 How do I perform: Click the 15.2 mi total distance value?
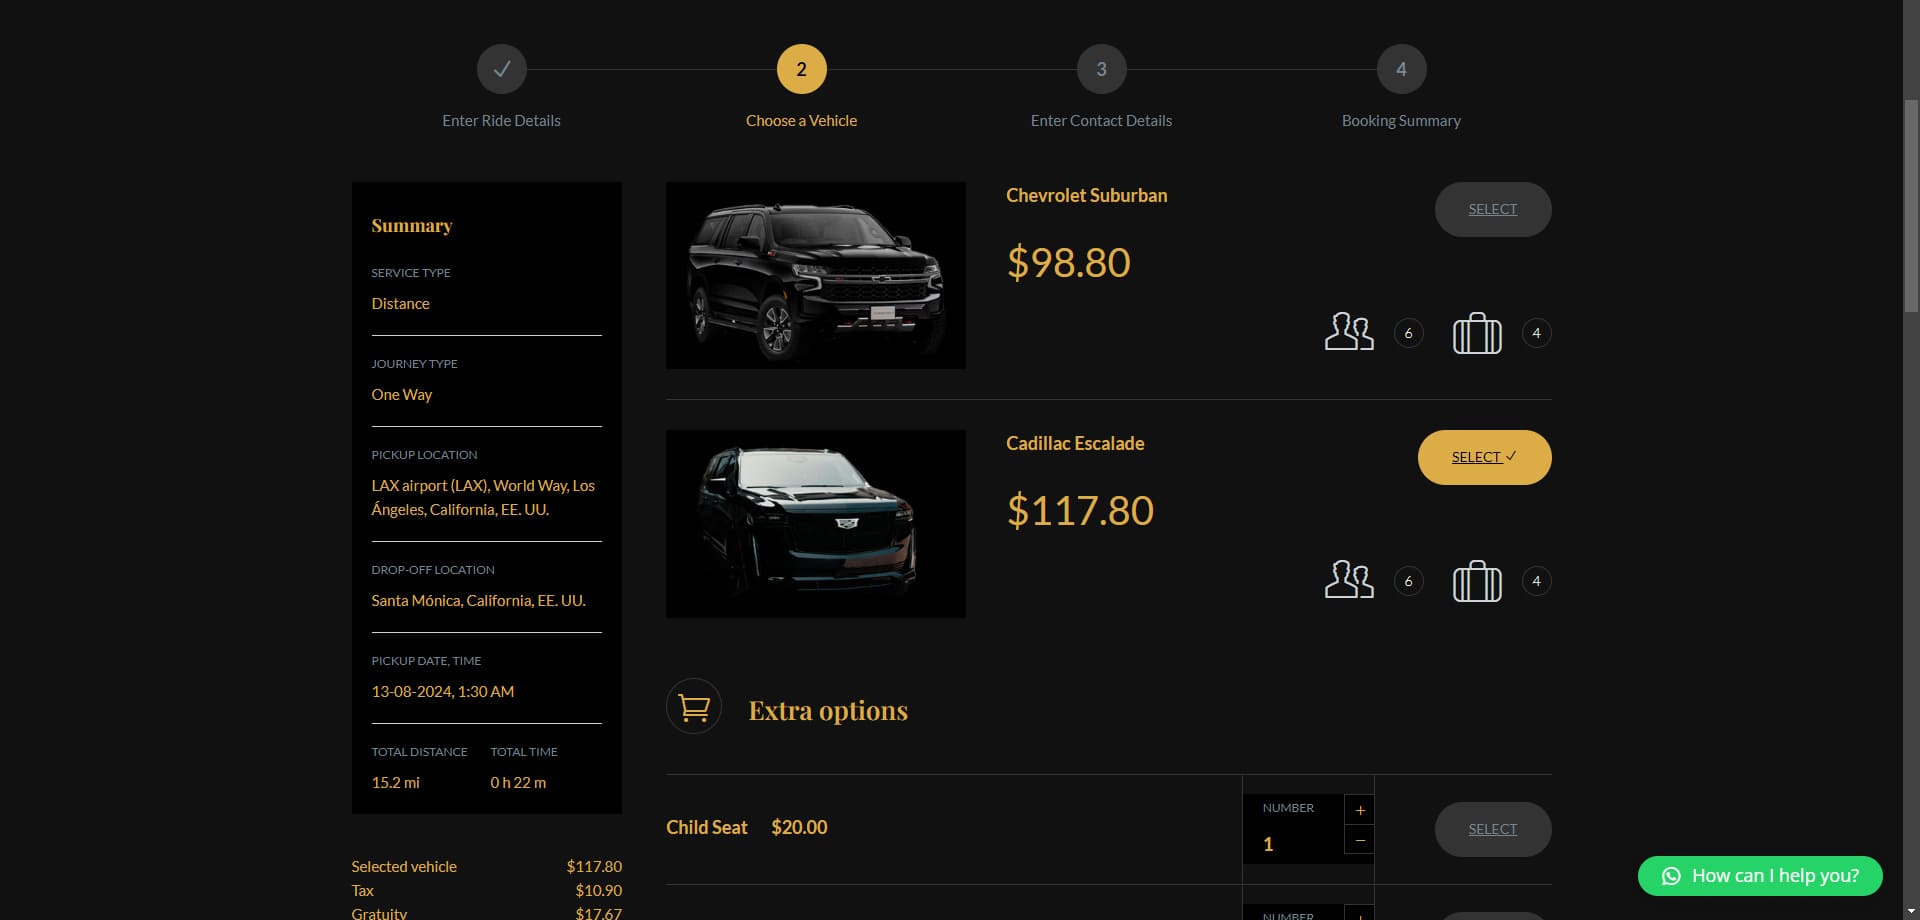[395, 783]
